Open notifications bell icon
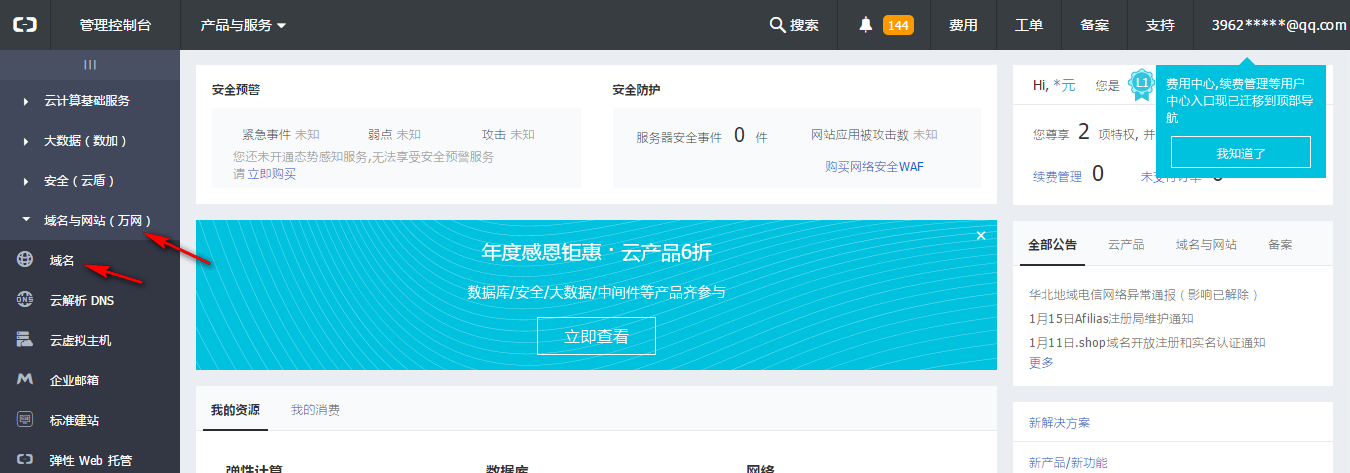Screen dimensions: 1350x473 point(866,25)
